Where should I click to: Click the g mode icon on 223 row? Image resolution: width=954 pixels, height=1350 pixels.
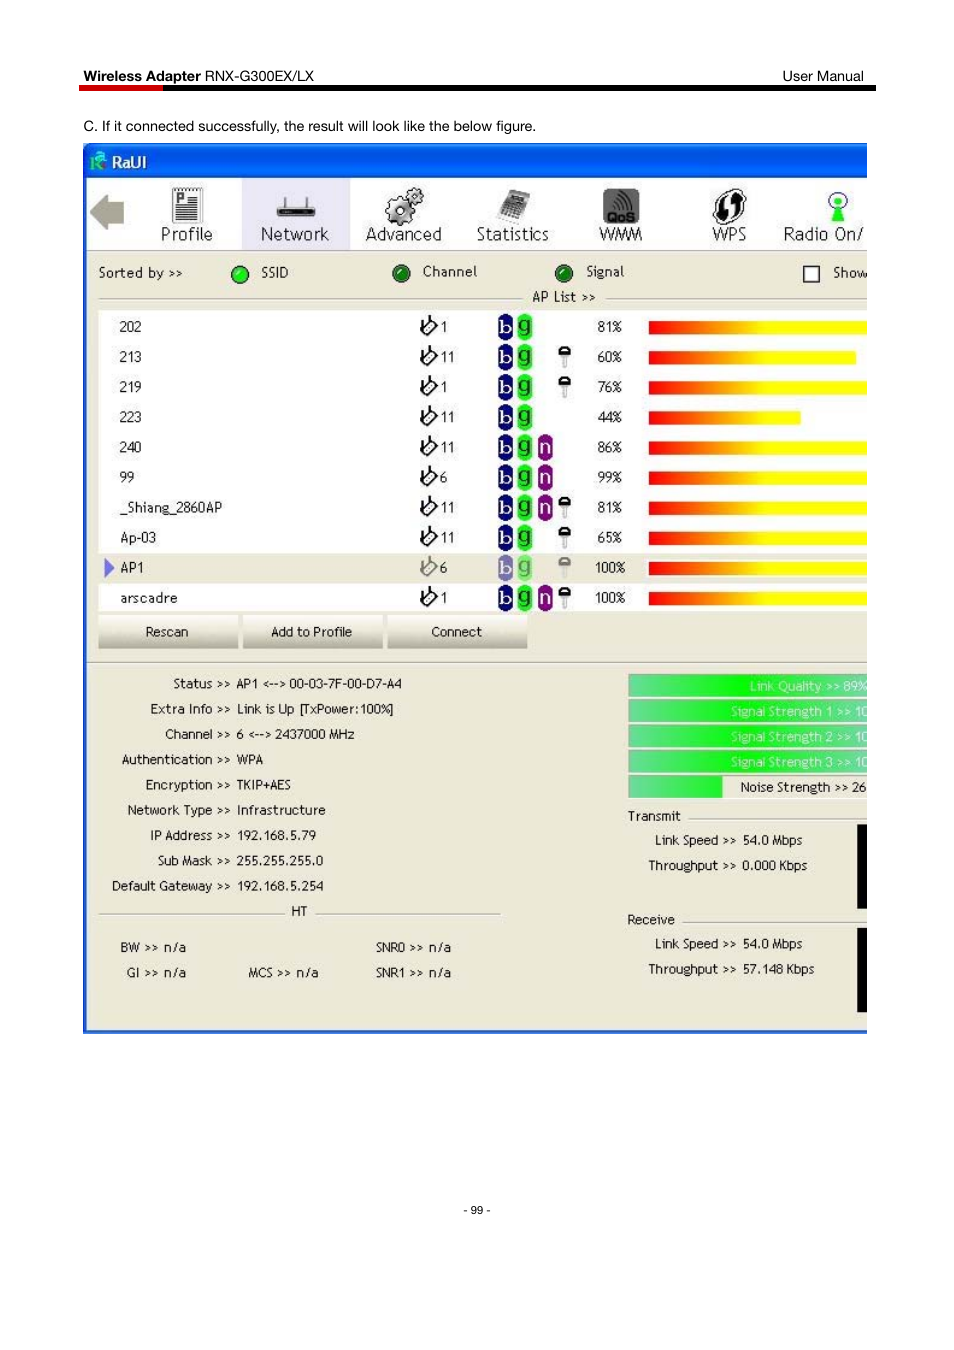coord(525,416)
